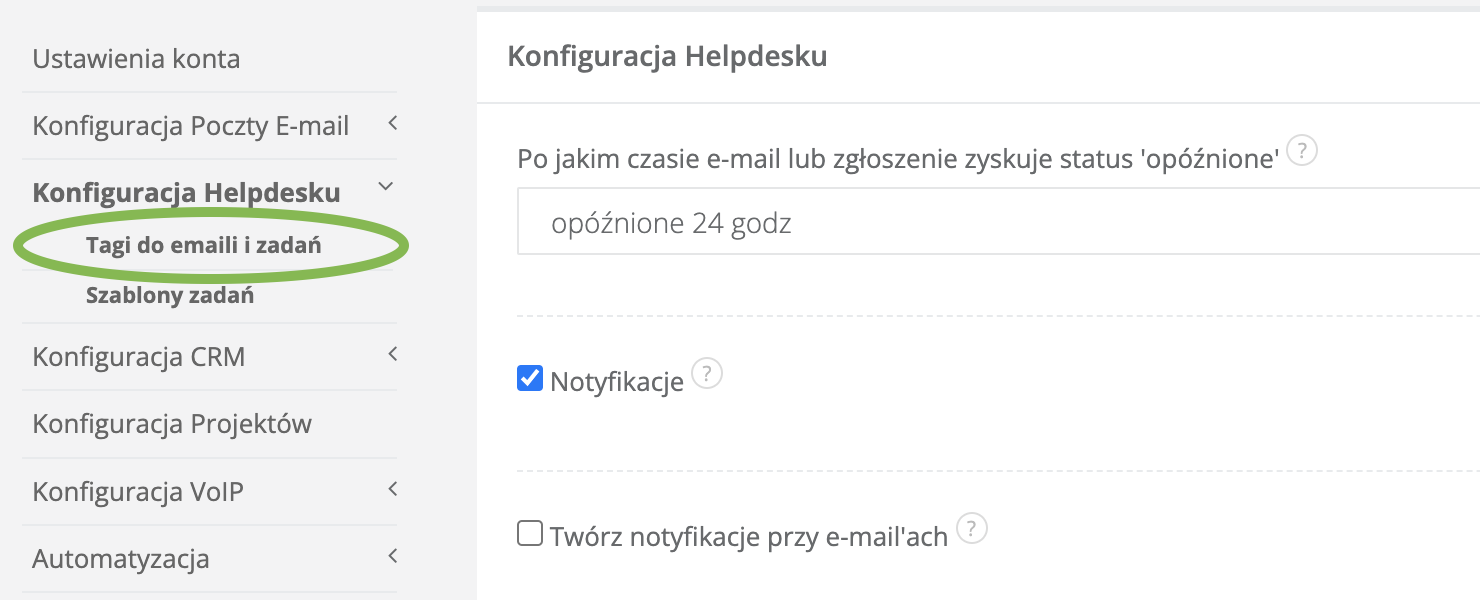
Task: Click help icon next to 'opóźnione' status label
Action: coord(1301,153)
